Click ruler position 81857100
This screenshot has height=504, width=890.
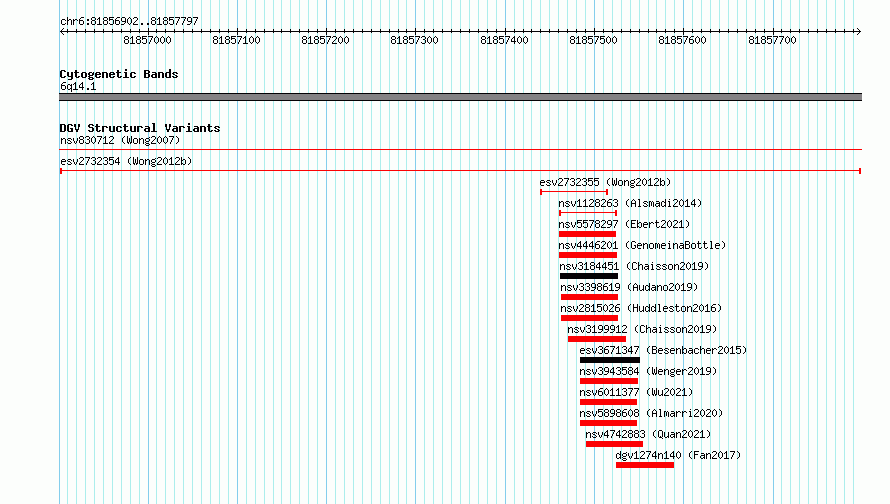click(236, 40)
